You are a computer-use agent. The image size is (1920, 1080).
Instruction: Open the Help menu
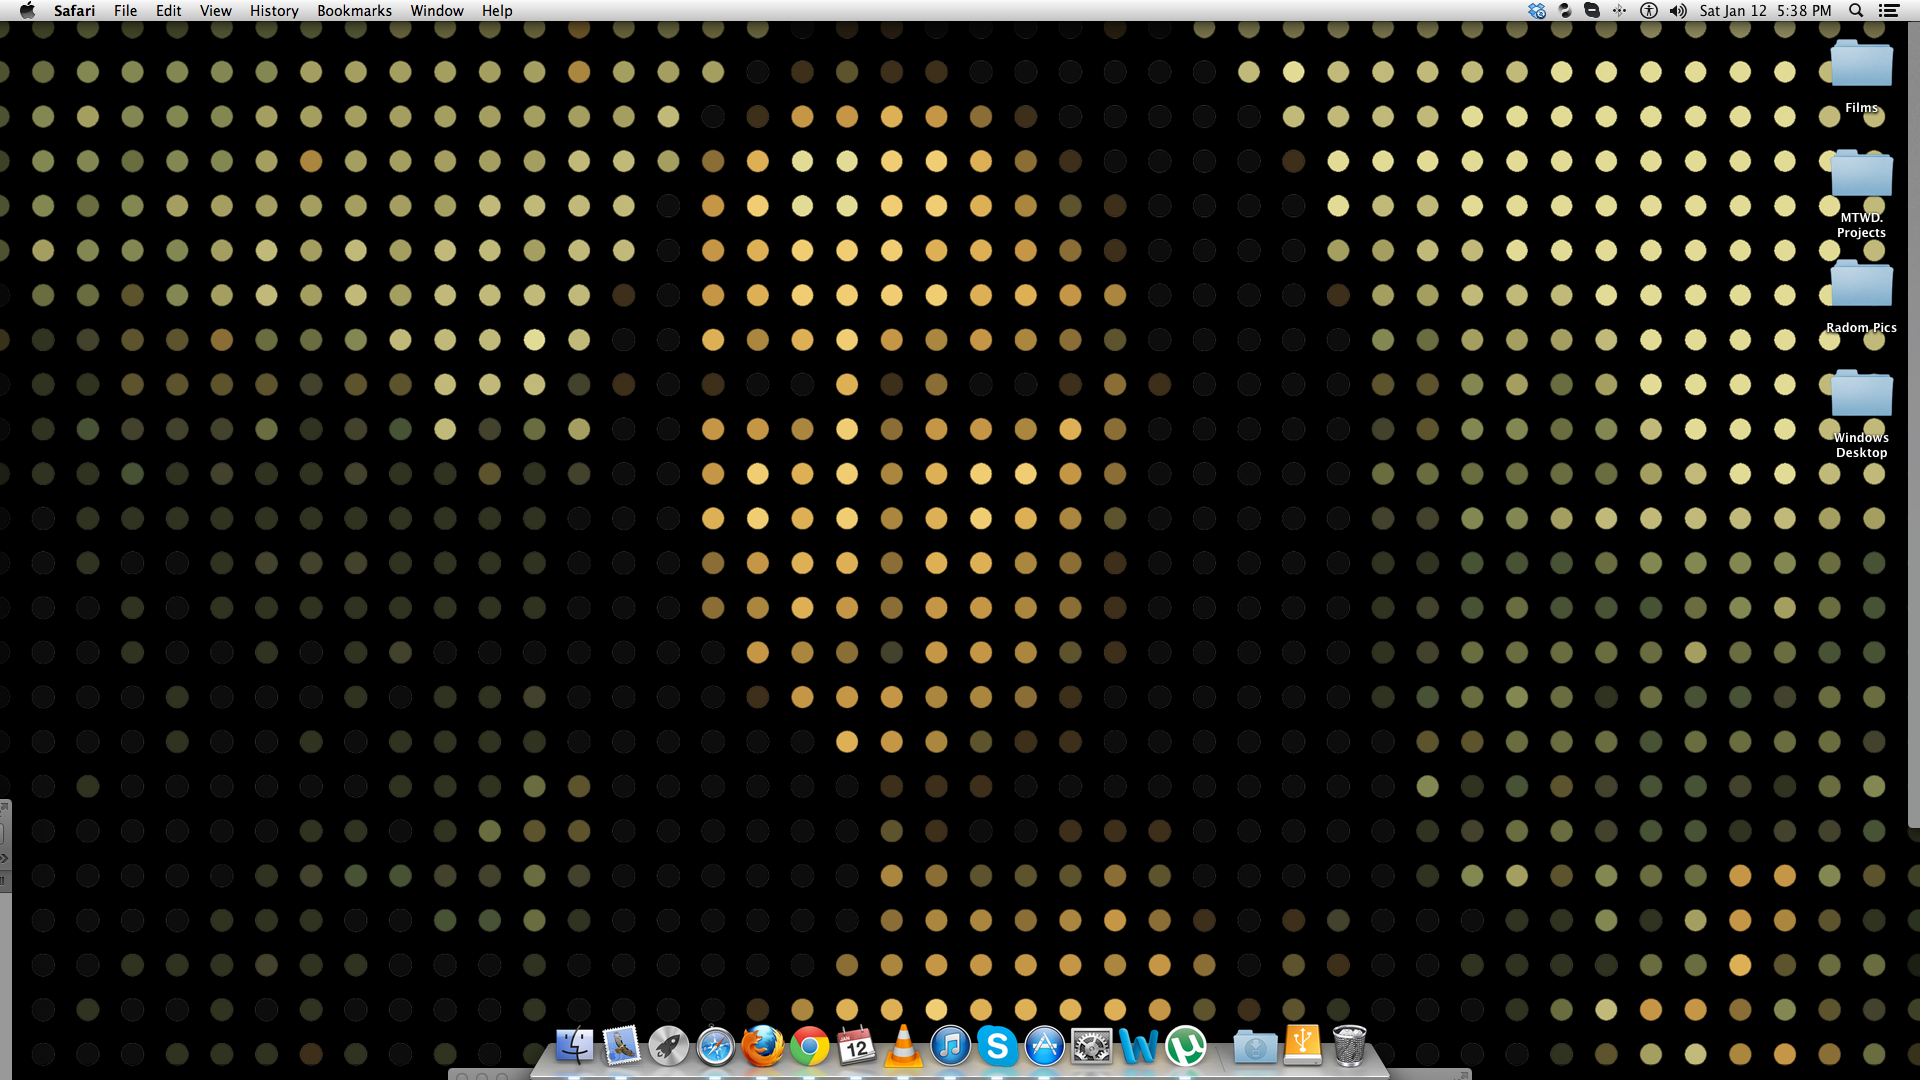497,11
